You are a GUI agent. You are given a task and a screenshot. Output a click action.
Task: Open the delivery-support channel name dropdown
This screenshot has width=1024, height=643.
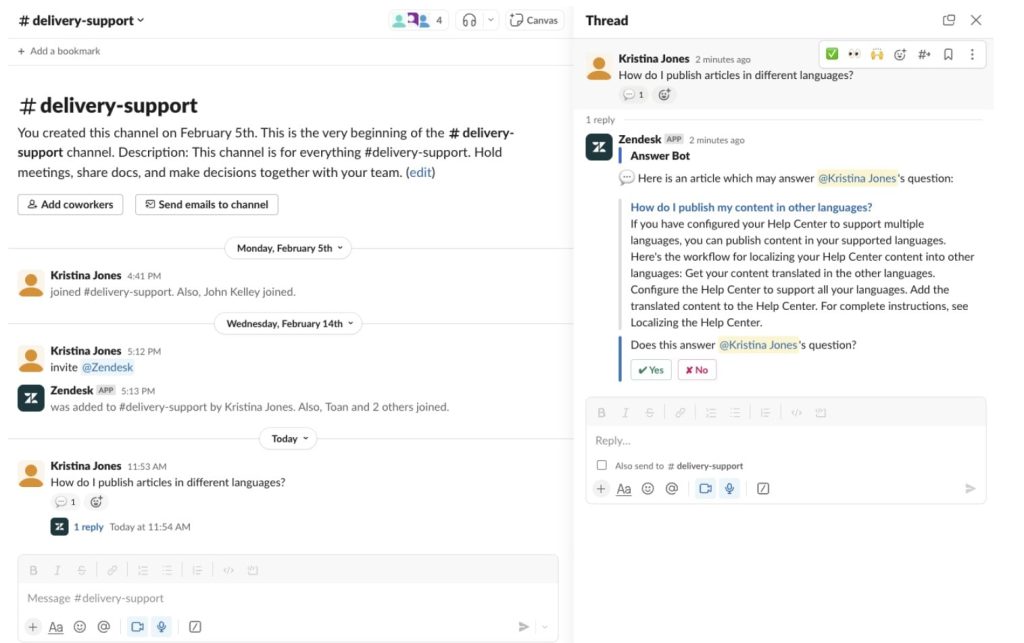(x=81, y=20)
